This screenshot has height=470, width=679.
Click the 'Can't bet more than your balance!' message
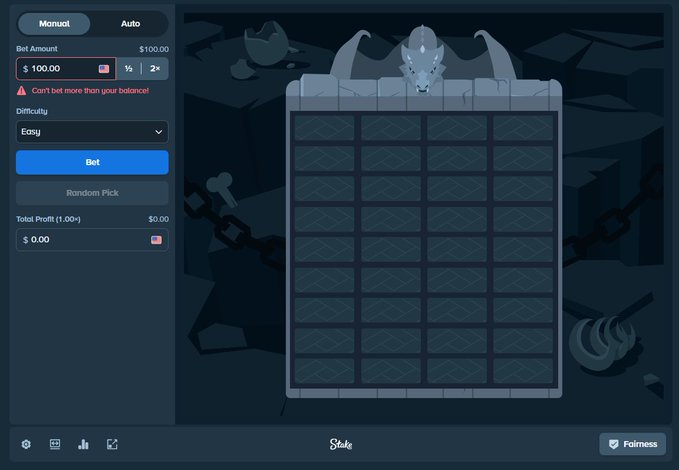click(x=90, y=91)
